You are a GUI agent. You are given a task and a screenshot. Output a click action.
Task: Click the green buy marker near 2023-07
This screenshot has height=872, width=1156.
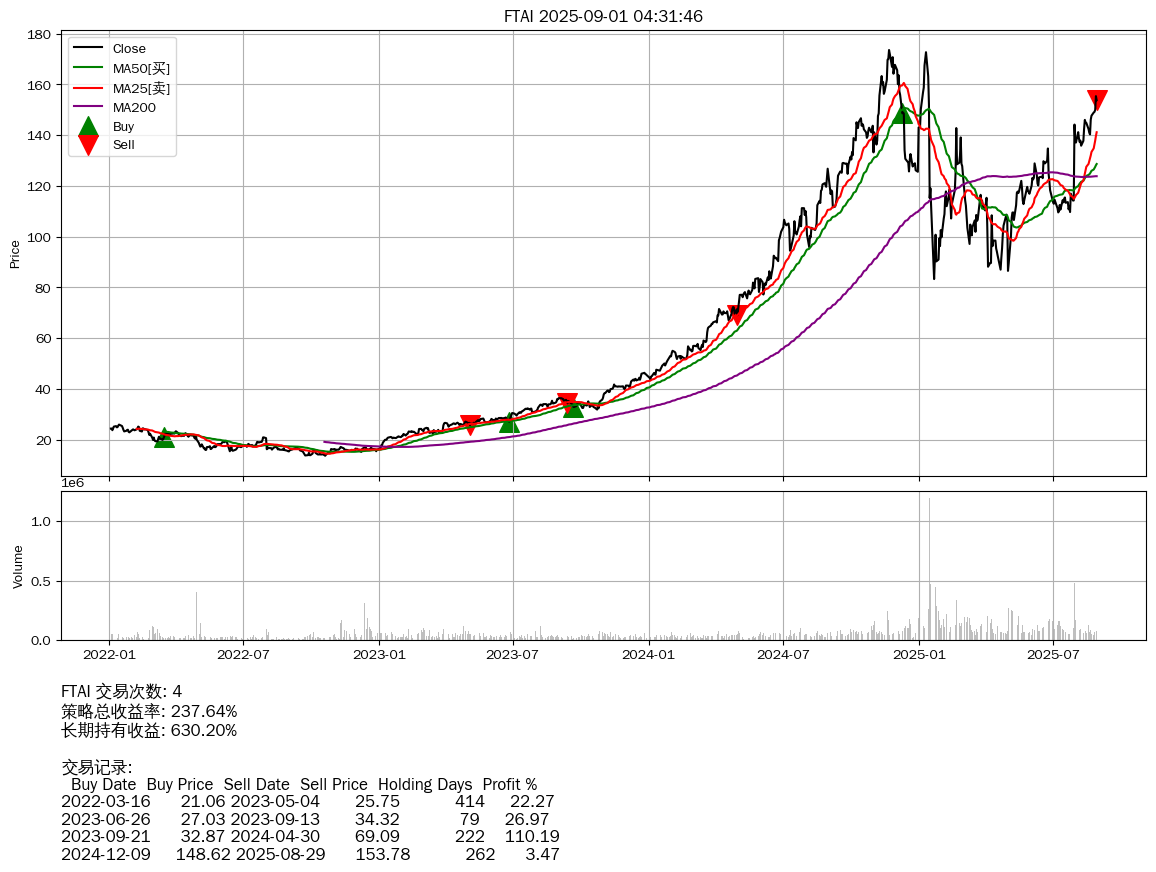[x=509, y=422]
